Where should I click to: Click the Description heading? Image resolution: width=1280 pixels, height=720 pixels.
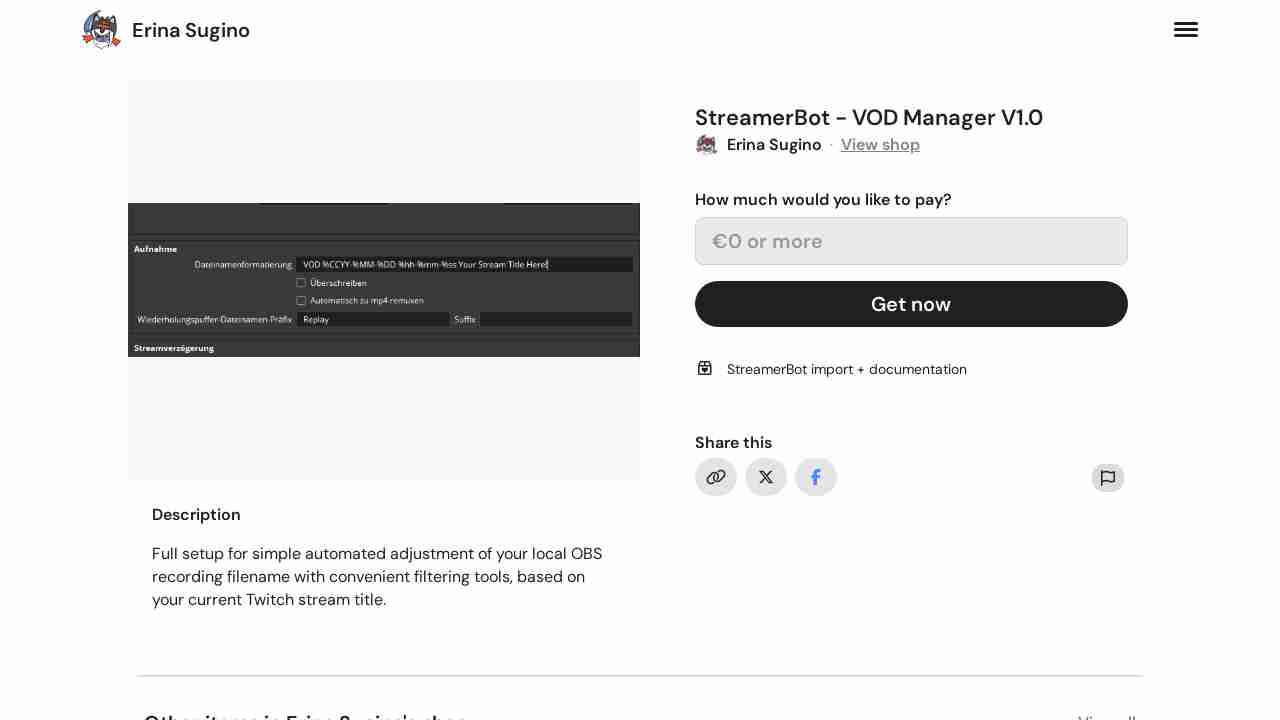tap(196, 515)
